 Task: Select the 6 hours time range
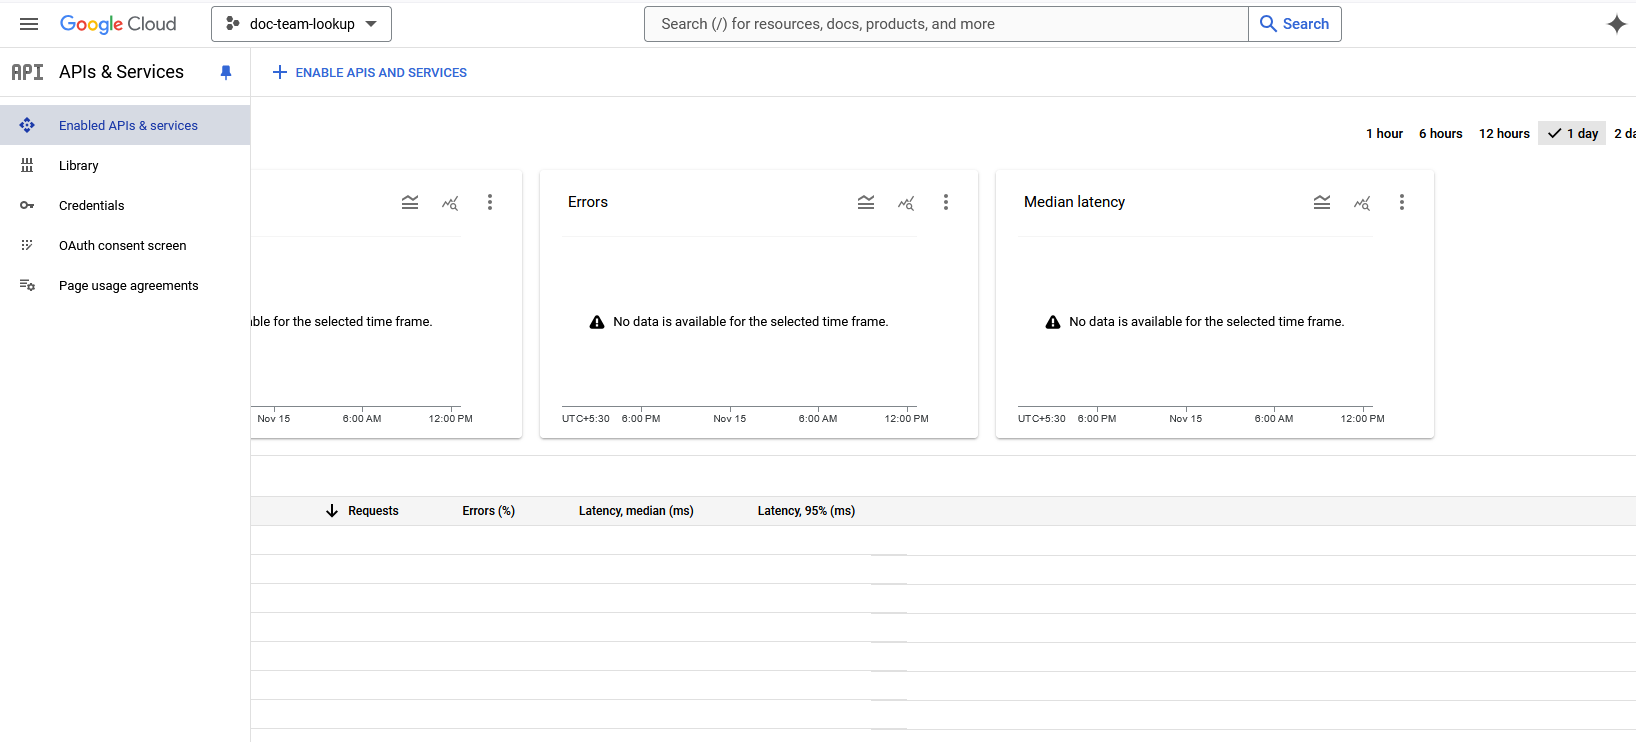pos(1440,134)
